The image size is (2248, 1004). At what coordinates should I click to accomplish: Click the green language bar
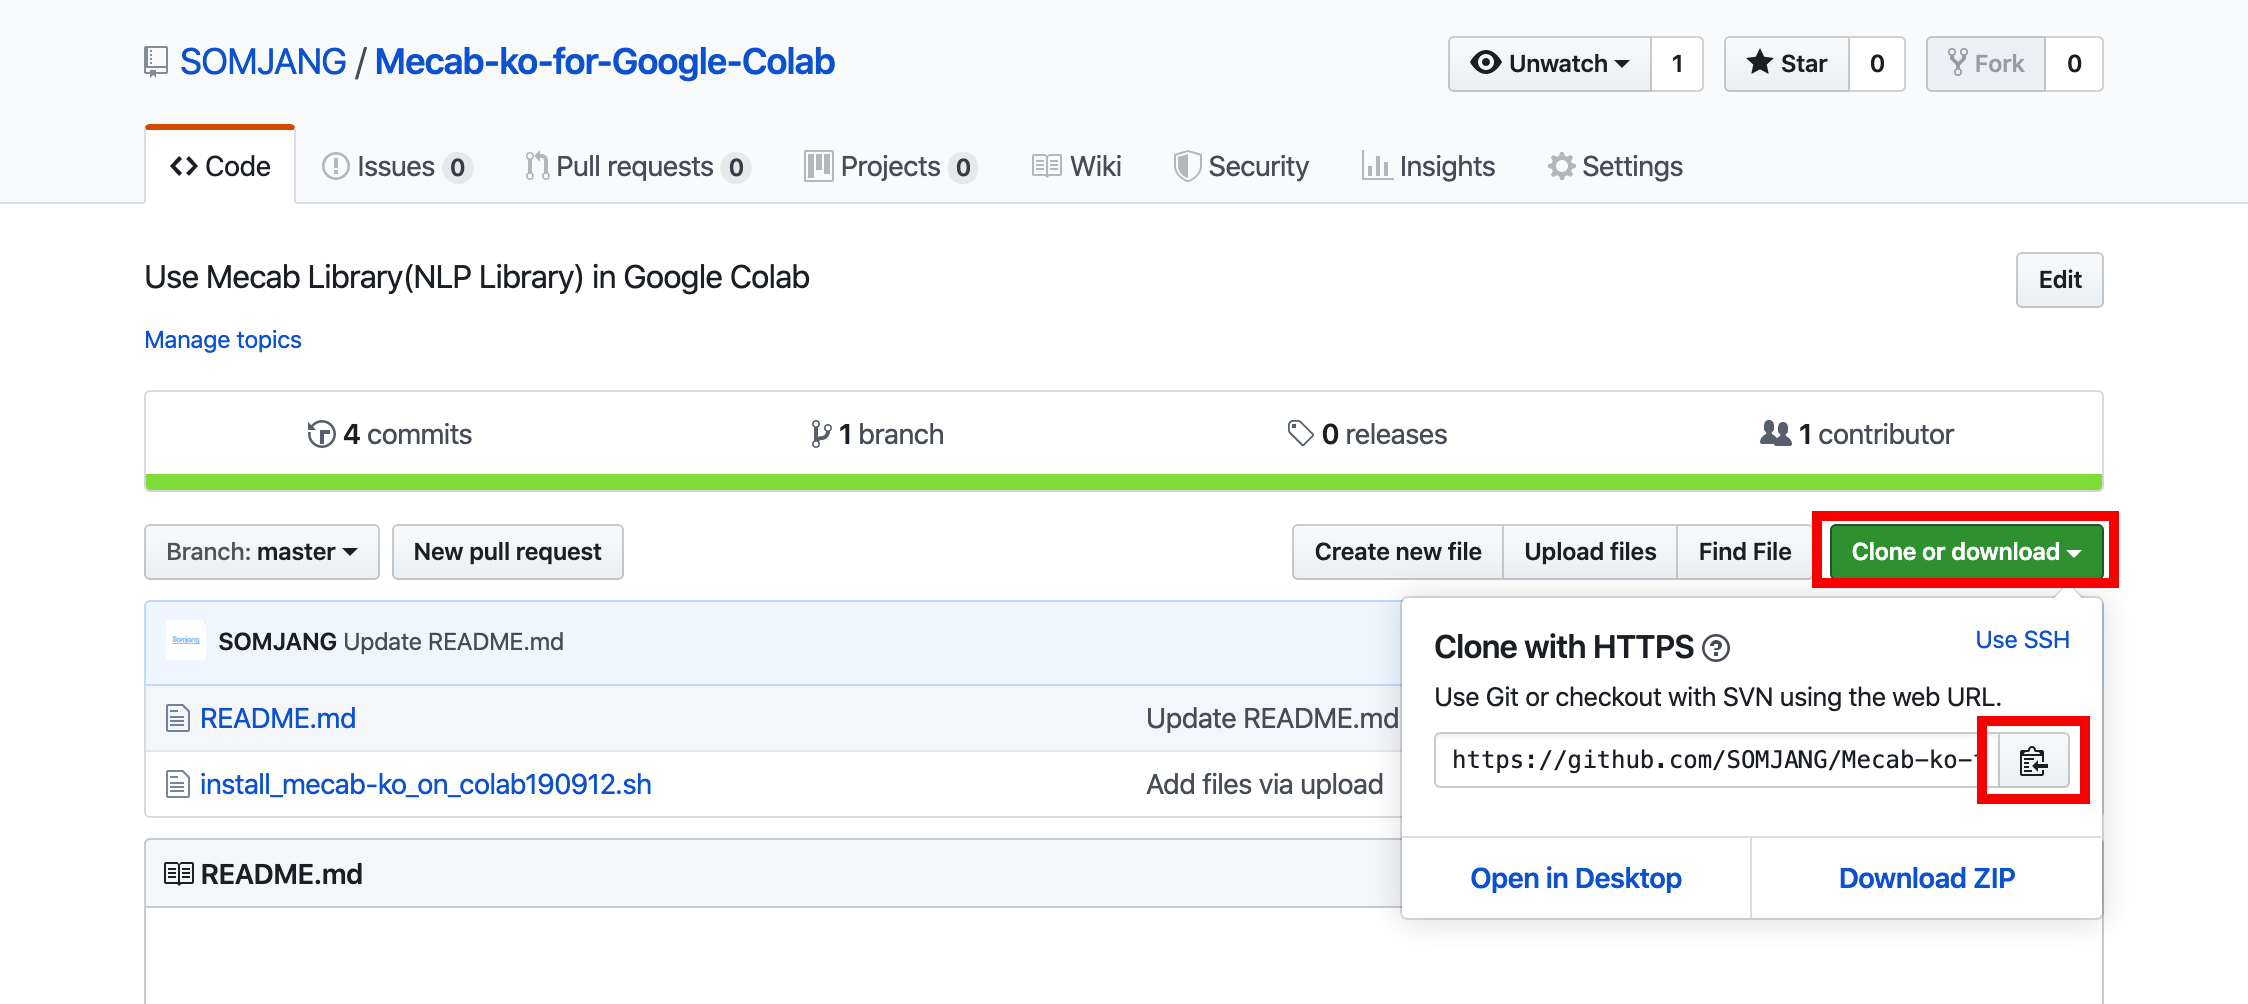coord(1123,482)
